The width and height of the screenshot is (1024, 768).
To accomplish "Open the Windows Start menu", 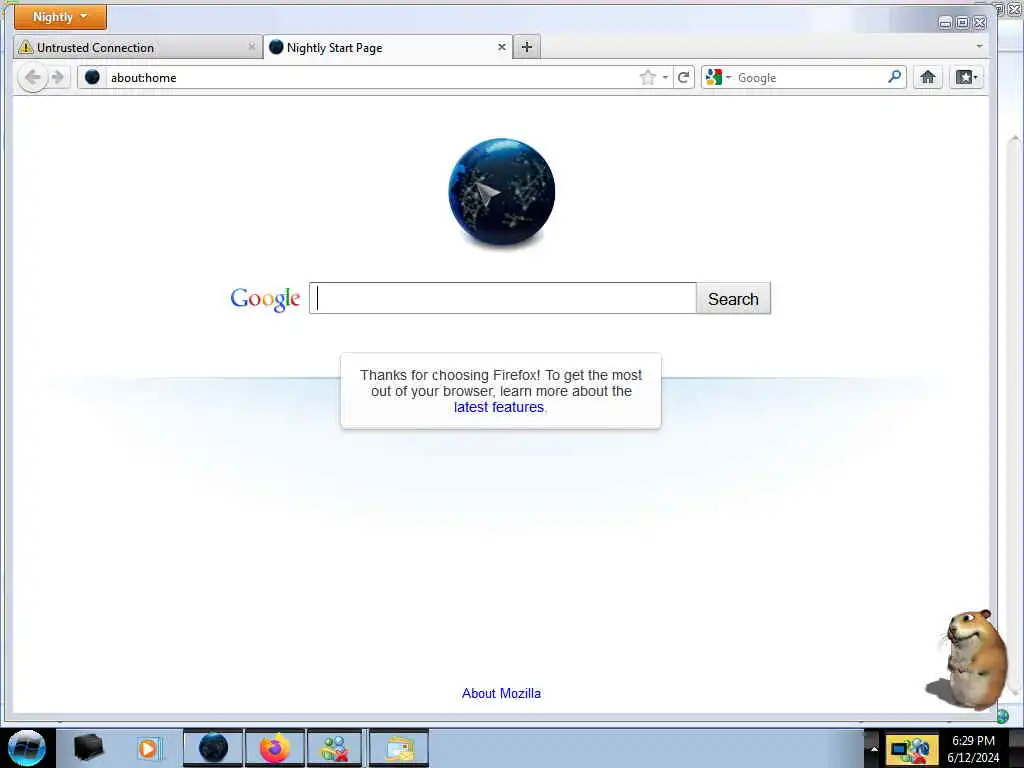I will (x=27, y=748).
